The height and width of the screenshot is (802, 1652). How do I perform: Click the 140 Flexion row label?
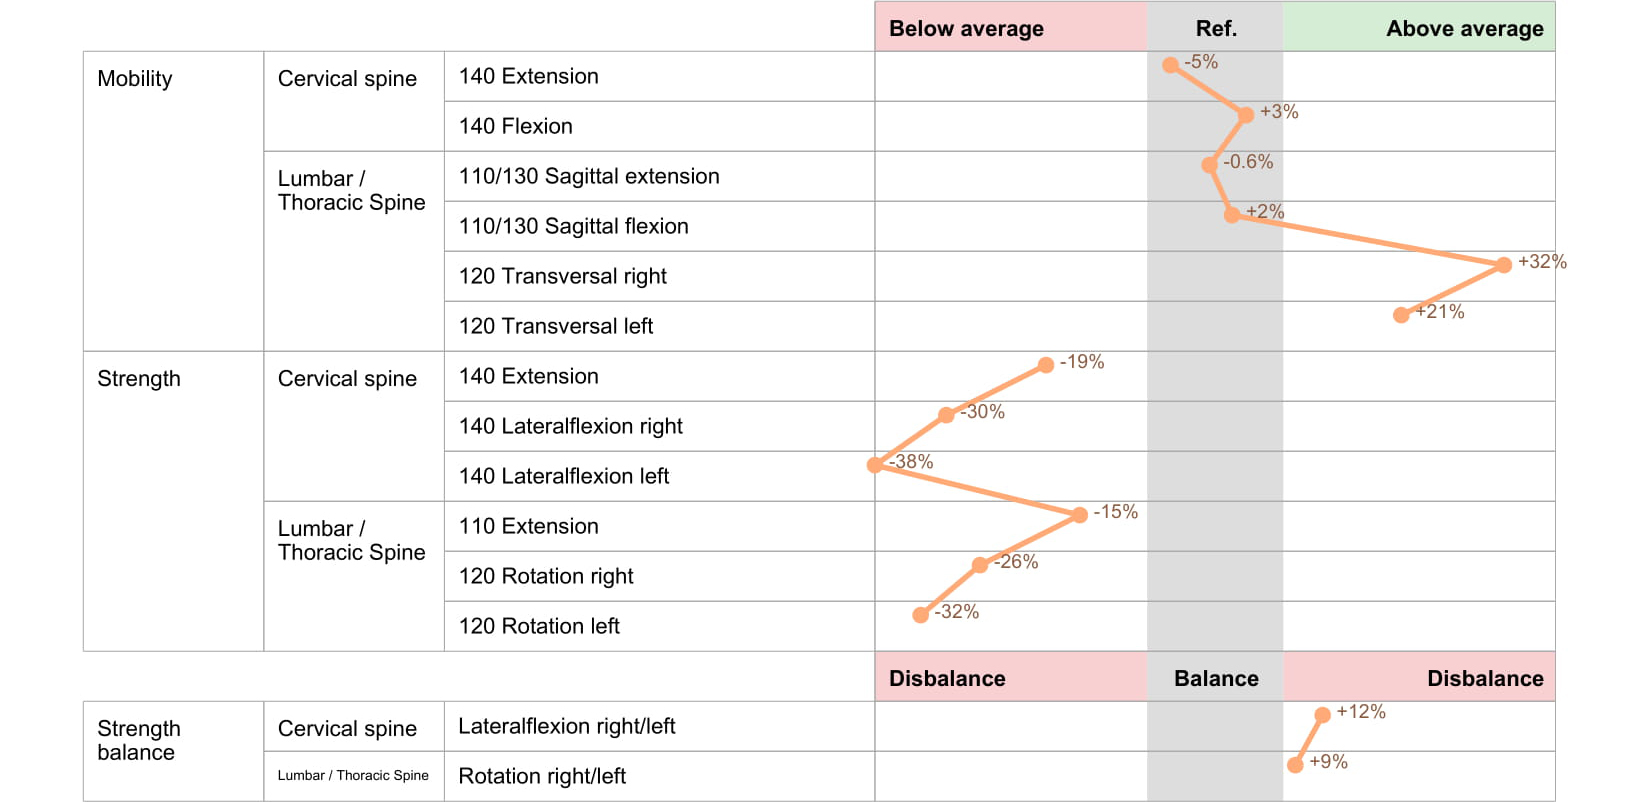[x=515, y=126]
